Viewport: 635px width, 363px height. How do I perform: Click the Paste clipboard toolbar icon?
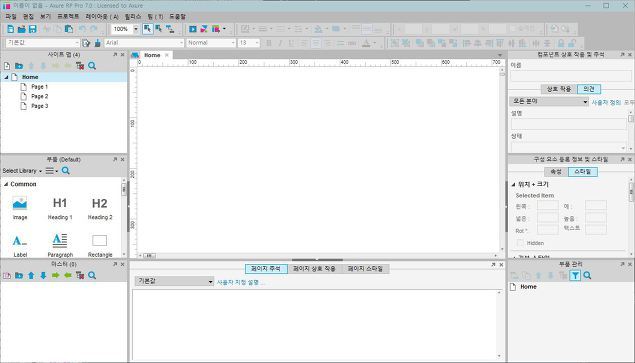click(x=69, y=29)
